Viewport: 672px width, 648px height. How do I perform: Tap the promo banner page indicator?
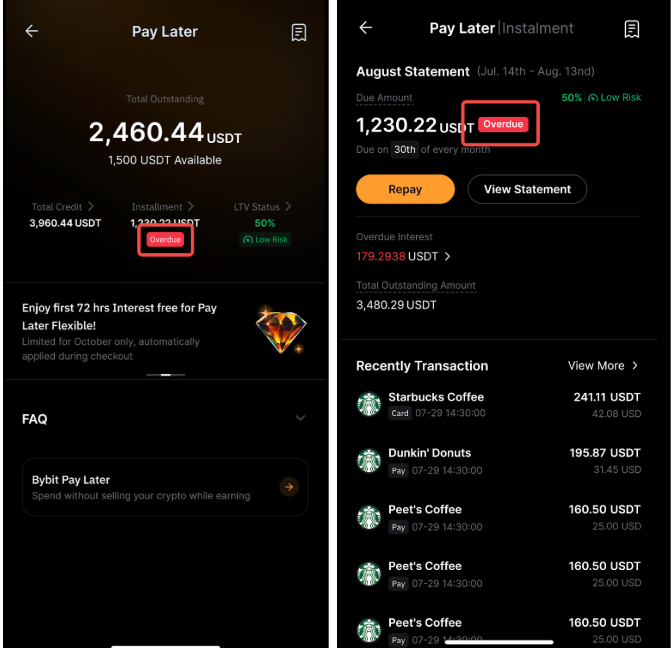point(165,375)
